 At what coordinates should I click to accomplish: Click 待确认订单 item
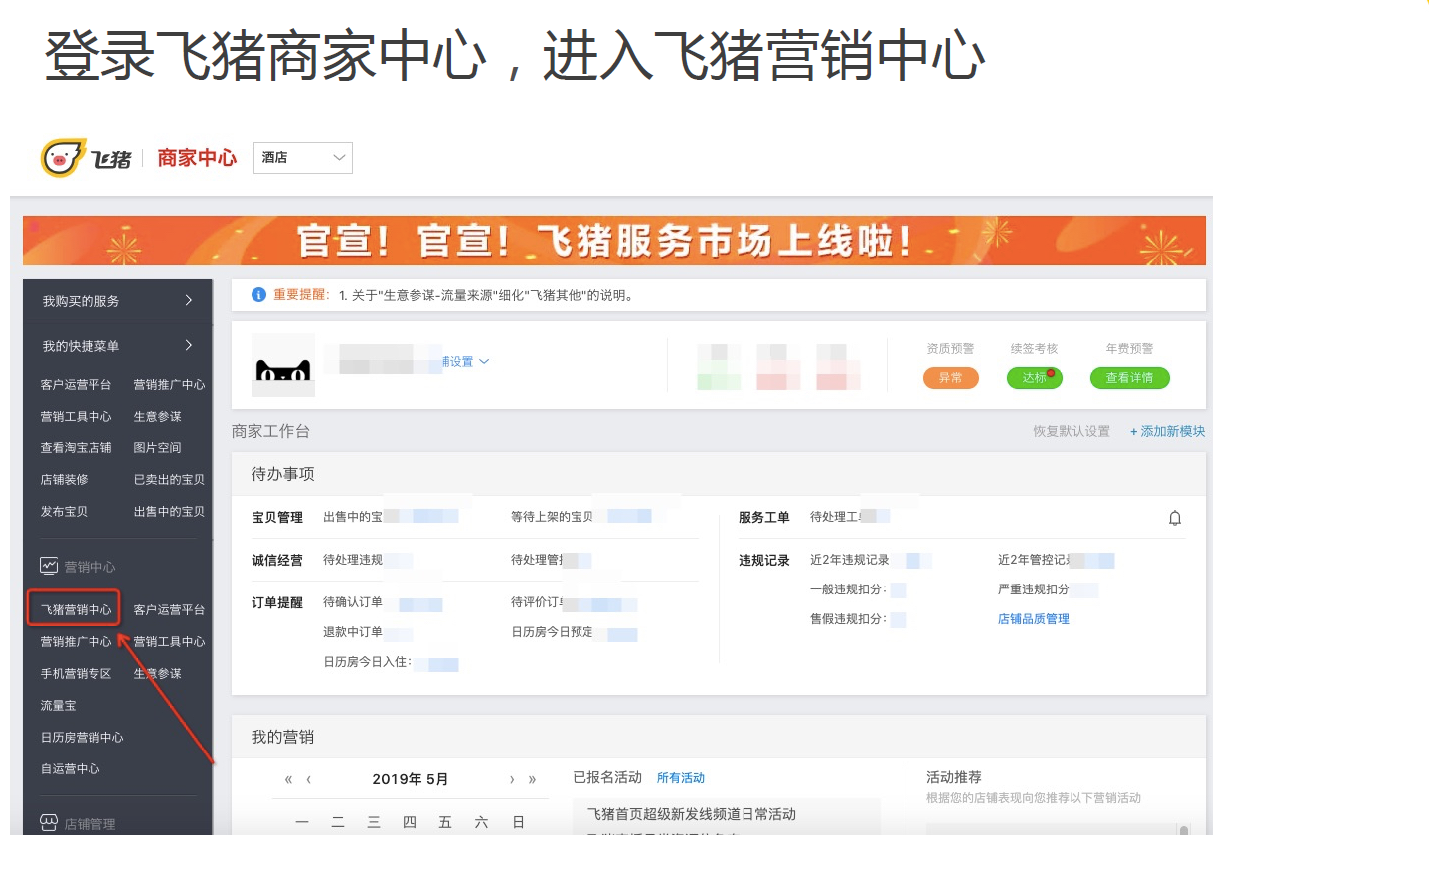coord(353,602)
